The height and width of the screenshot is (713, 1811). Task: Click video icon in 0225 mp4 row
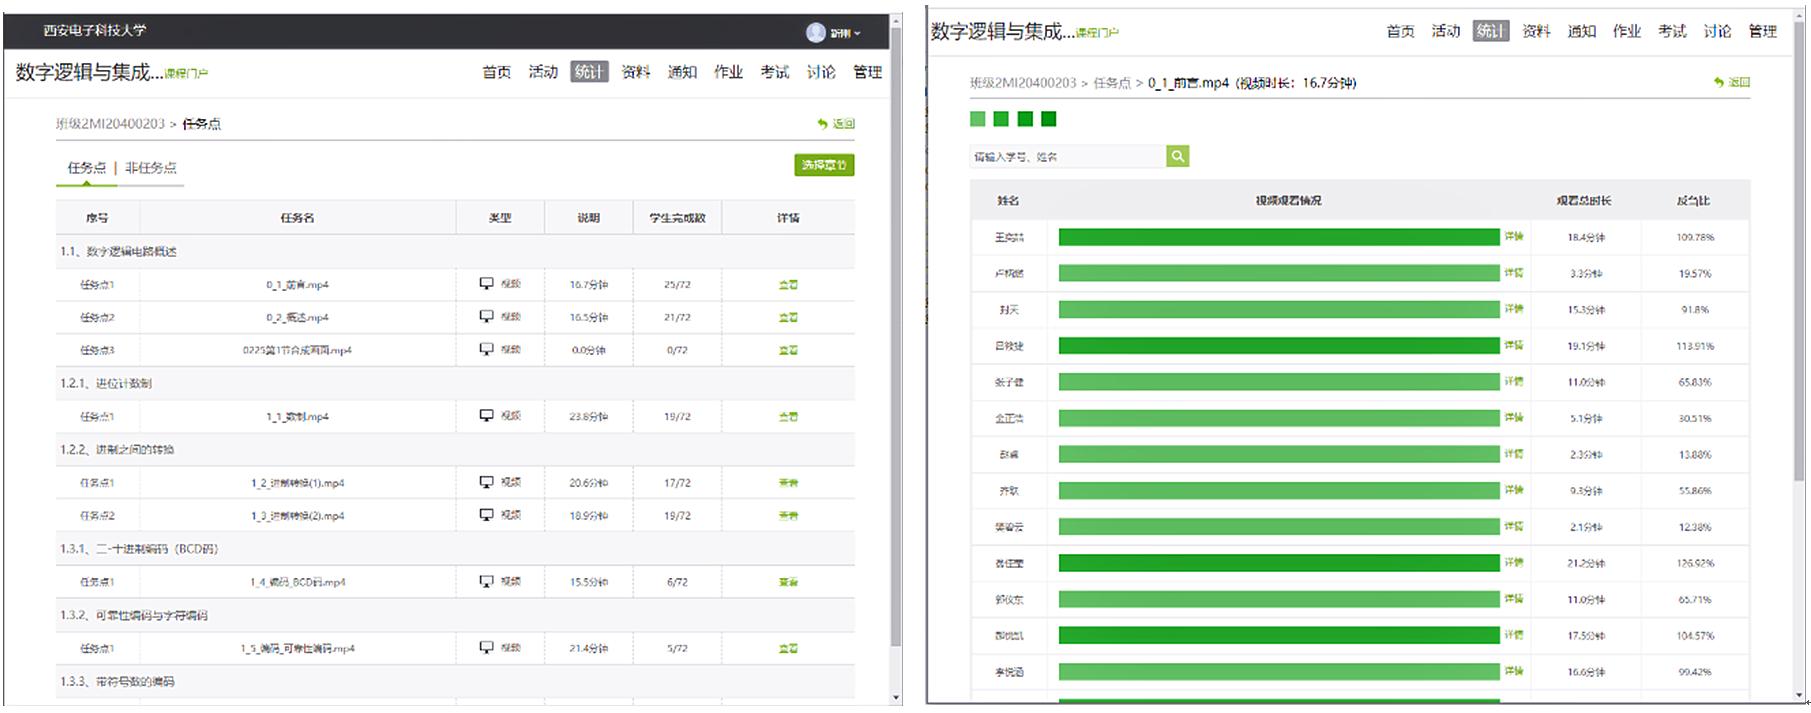coord(486,350)
